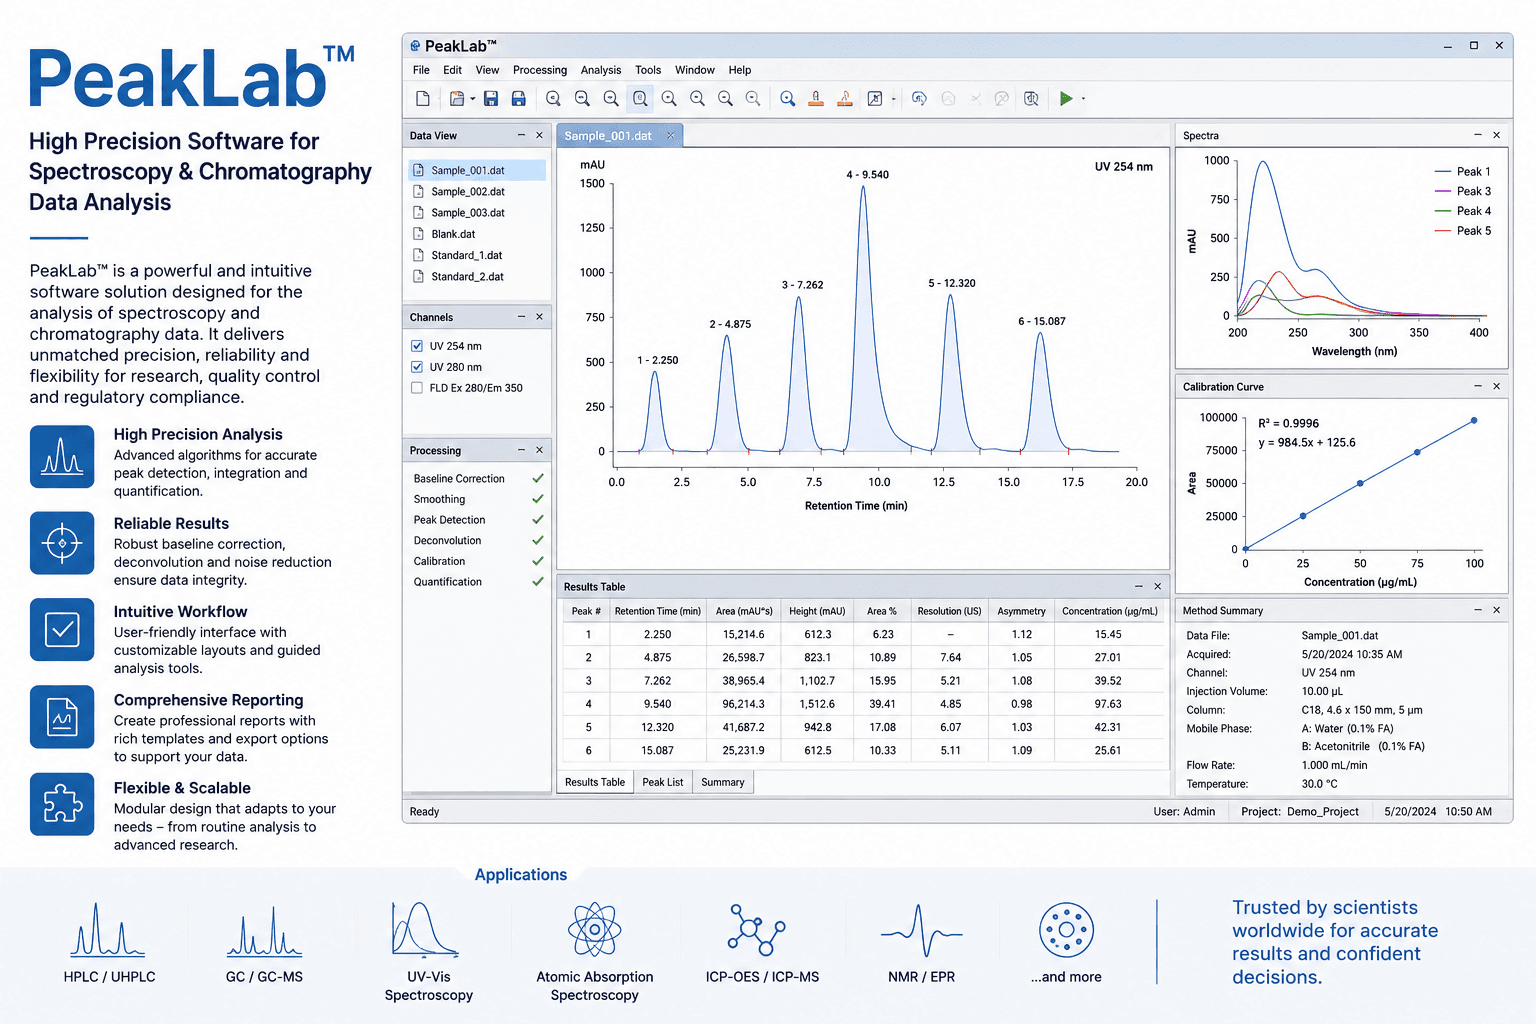
Task: Switch to the Summary tab
Action: point(723,782)
